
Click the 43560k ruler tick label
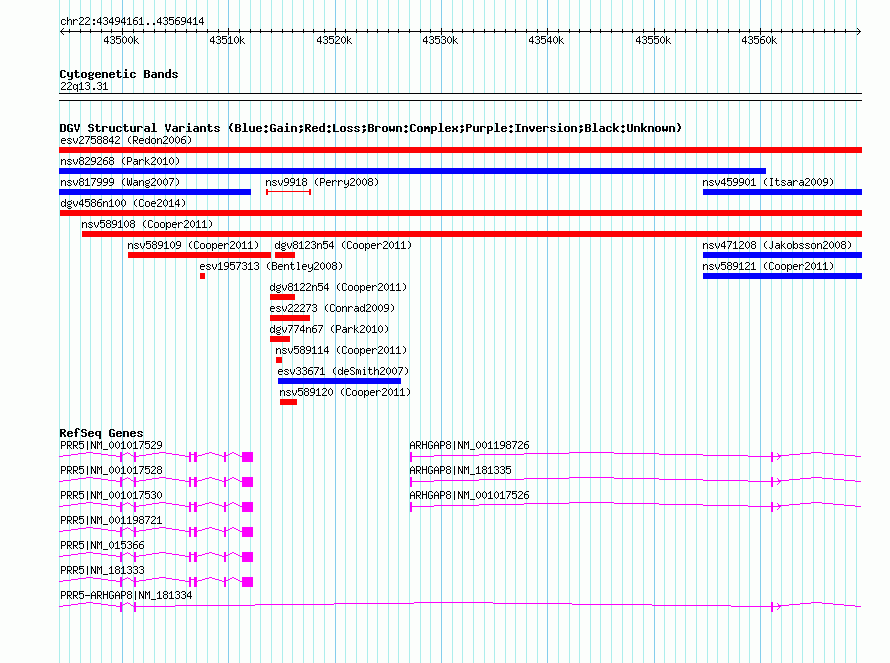pos(759,40)
